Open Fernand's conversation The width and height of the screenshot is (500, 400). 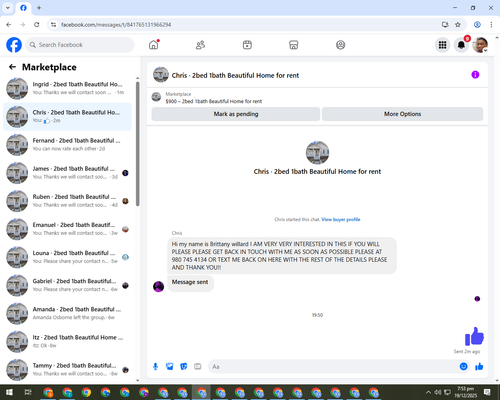[x=67, y=145]
